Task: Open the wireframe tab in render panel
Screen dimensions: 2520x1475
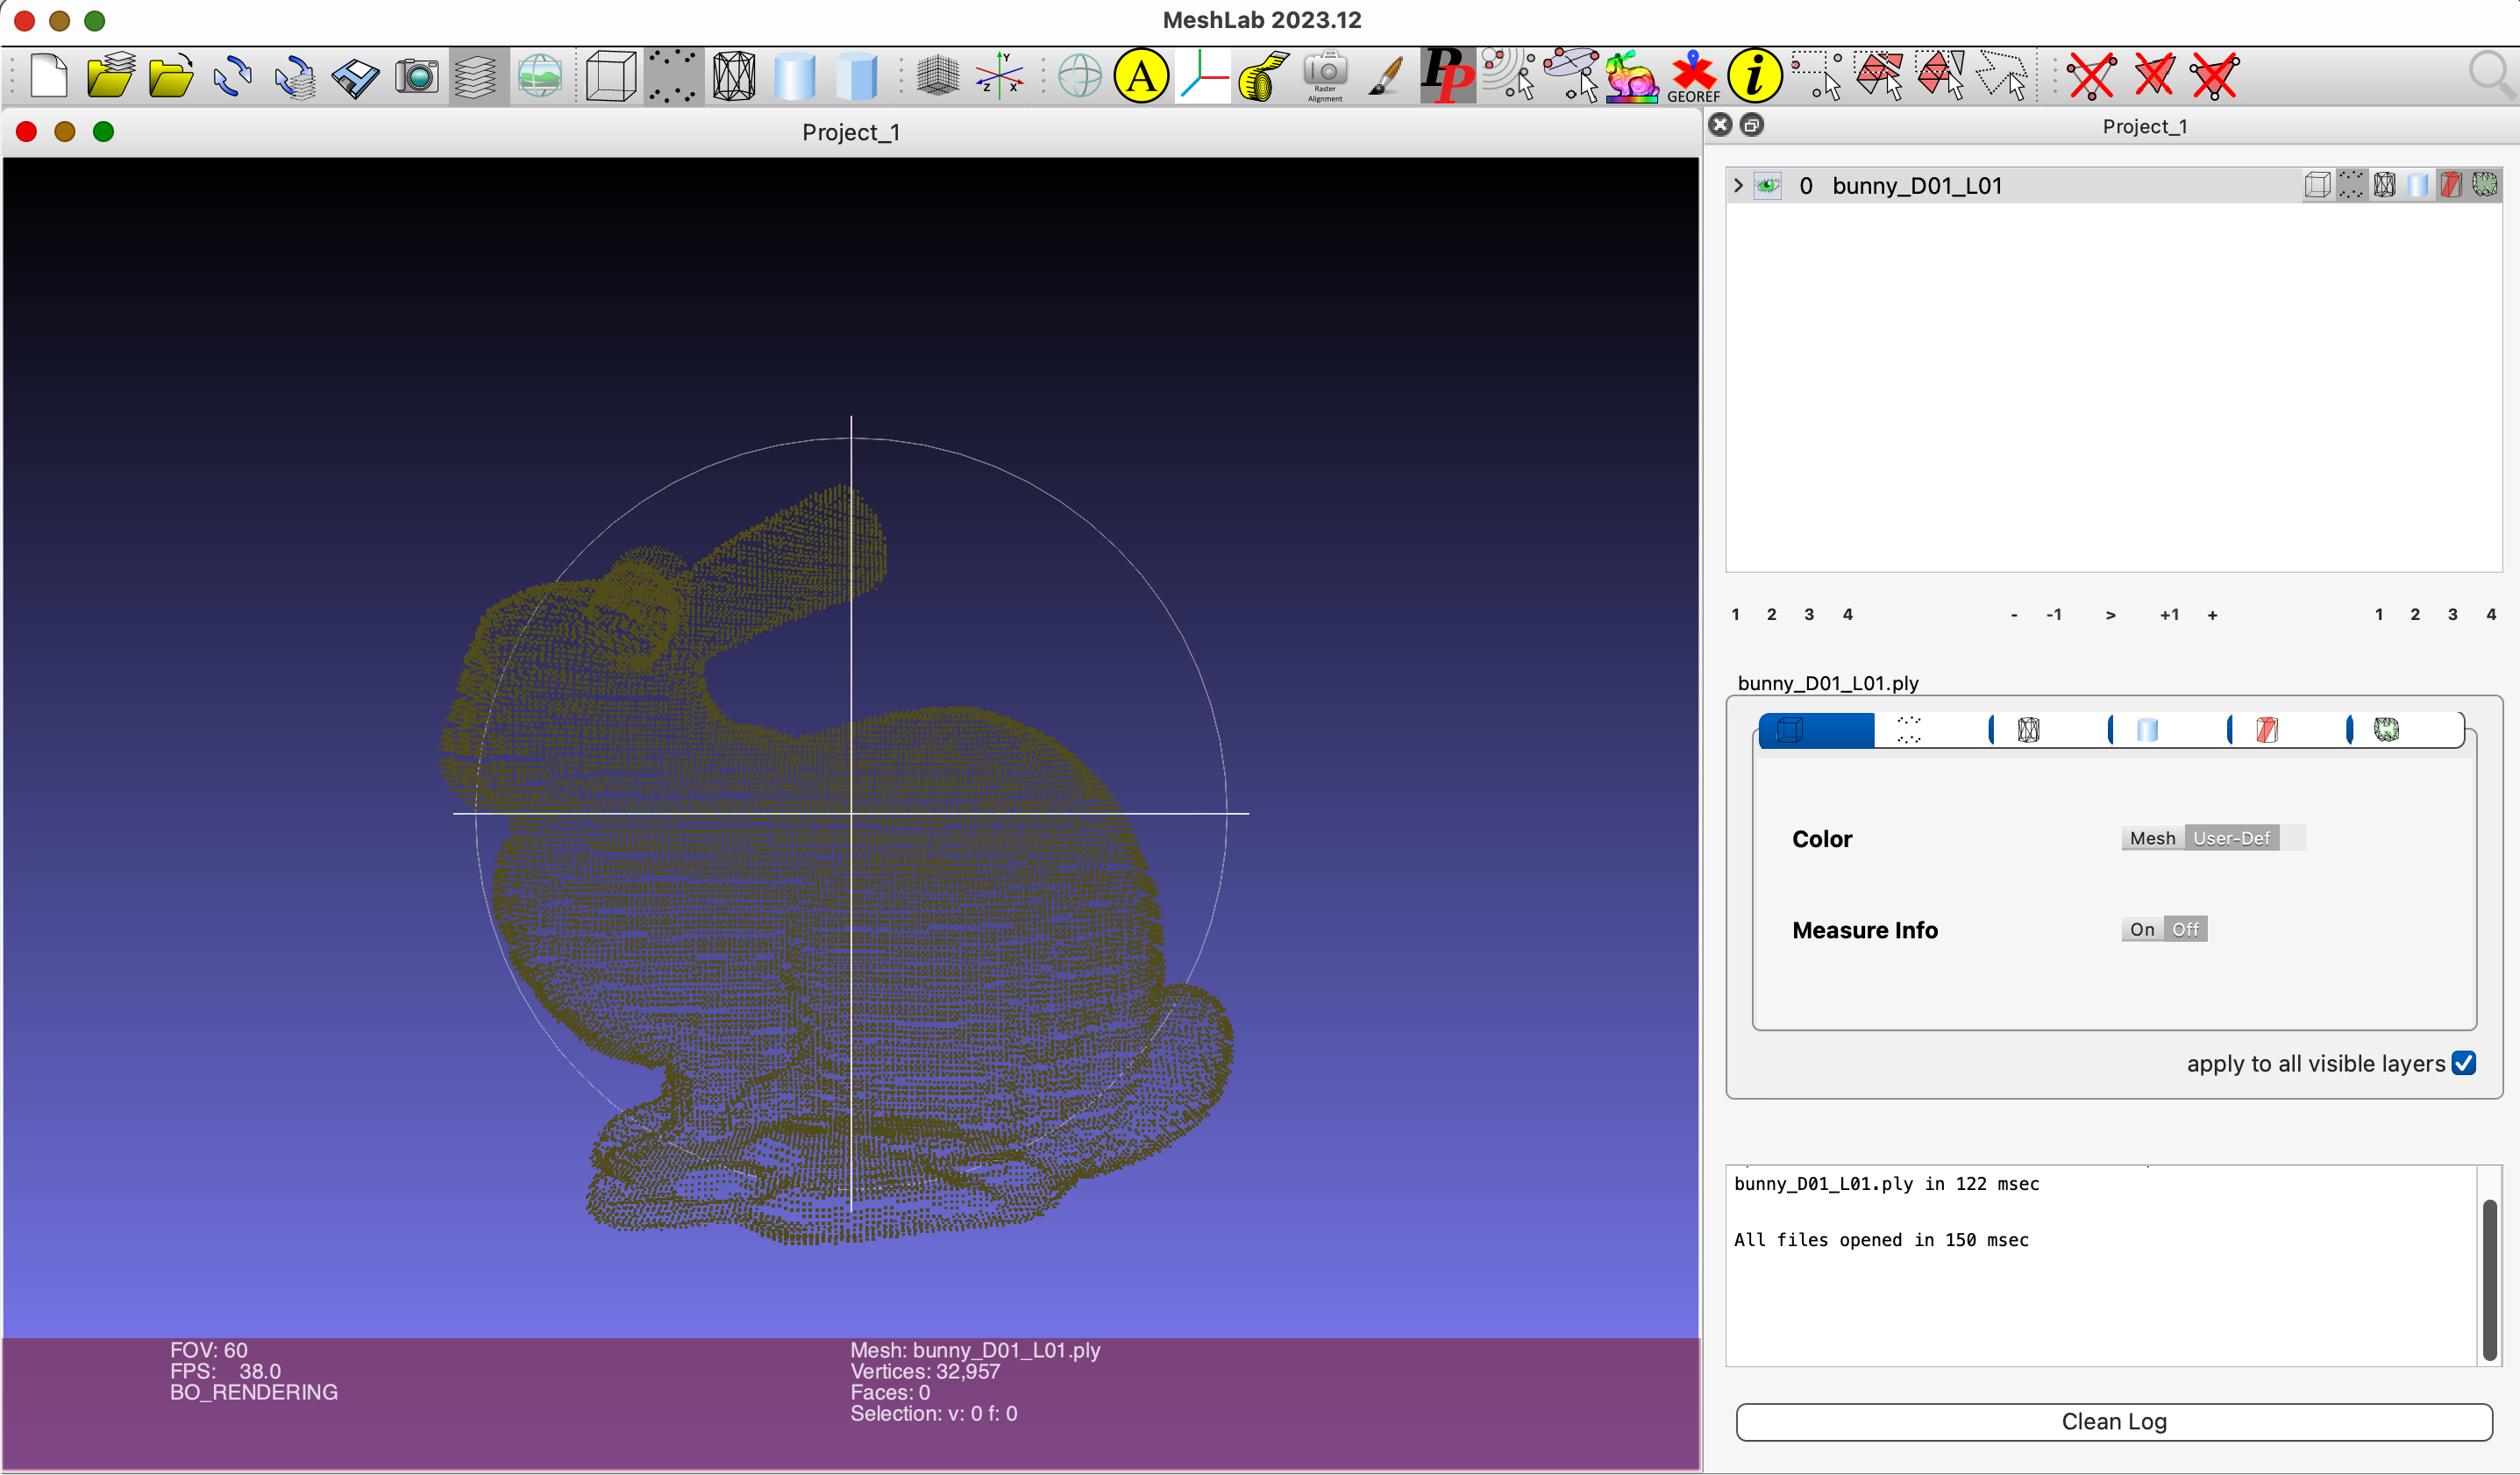Action: tap(2028, 730)
